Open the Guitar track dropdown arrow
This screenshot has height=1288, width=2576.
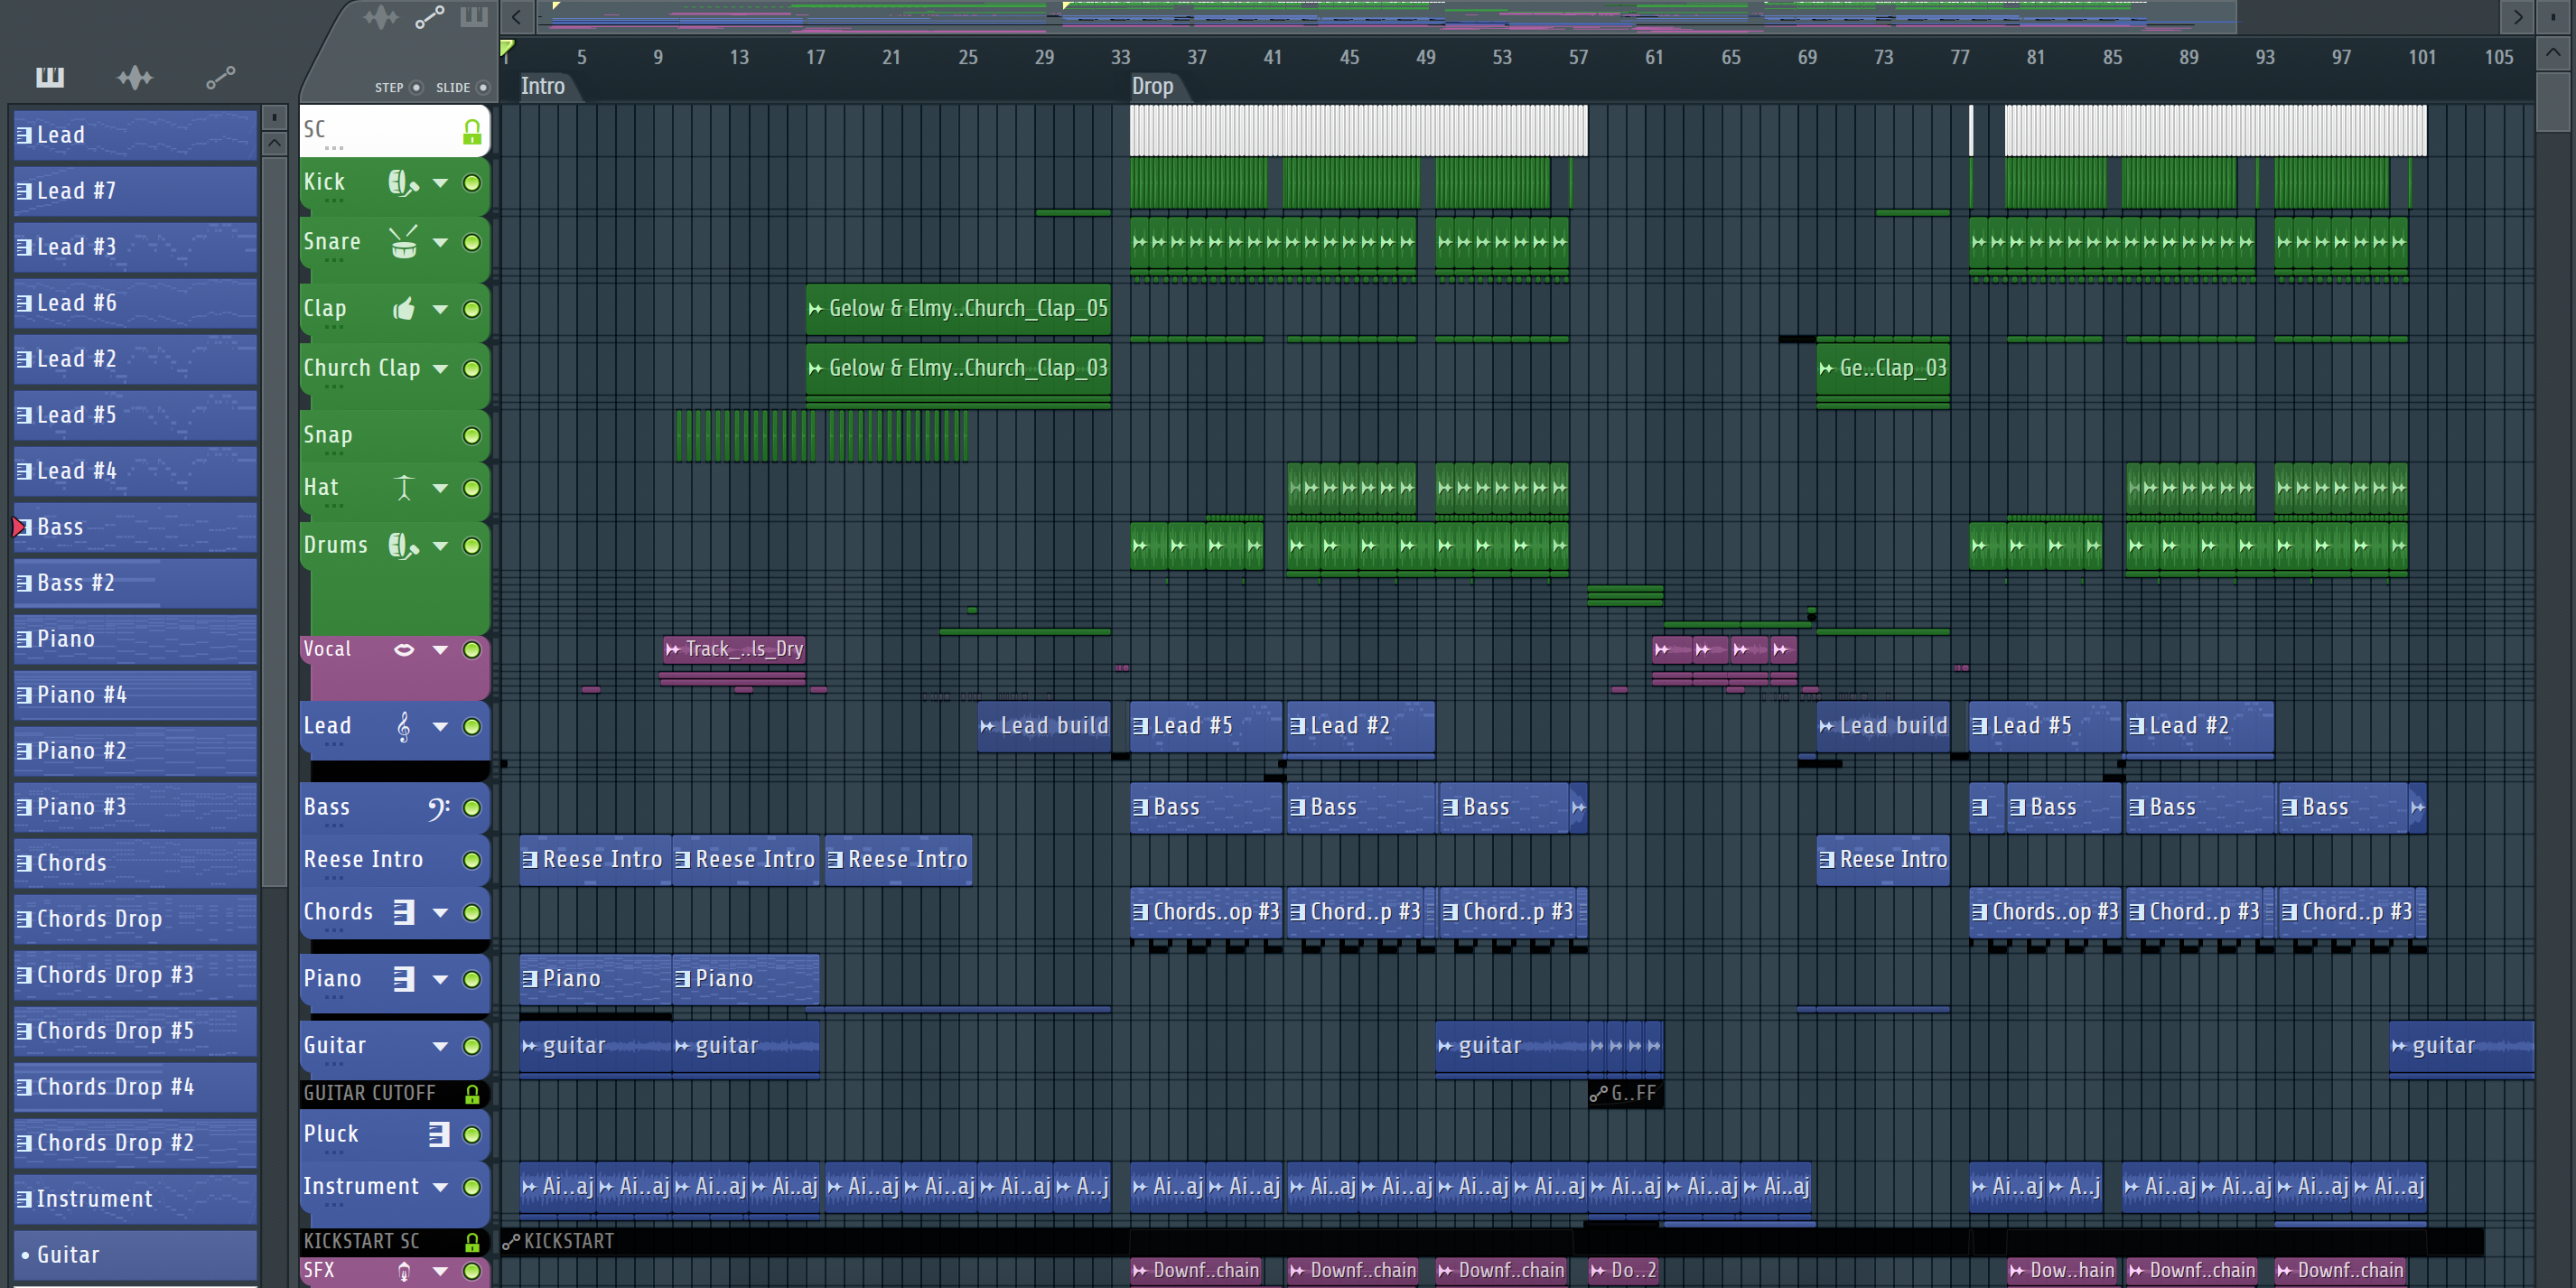(x=440, y=1046)
